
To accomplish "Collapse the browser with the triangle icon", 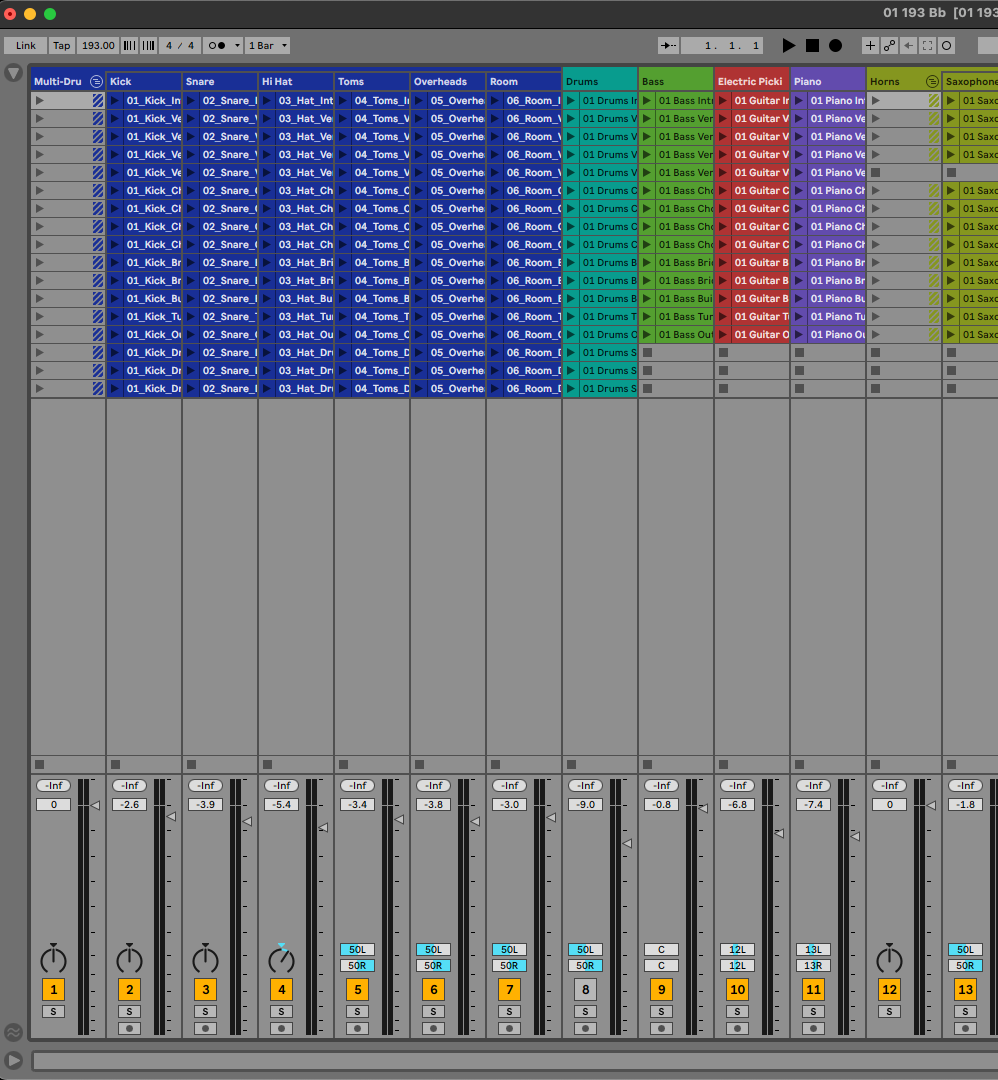I will [13, 72].
